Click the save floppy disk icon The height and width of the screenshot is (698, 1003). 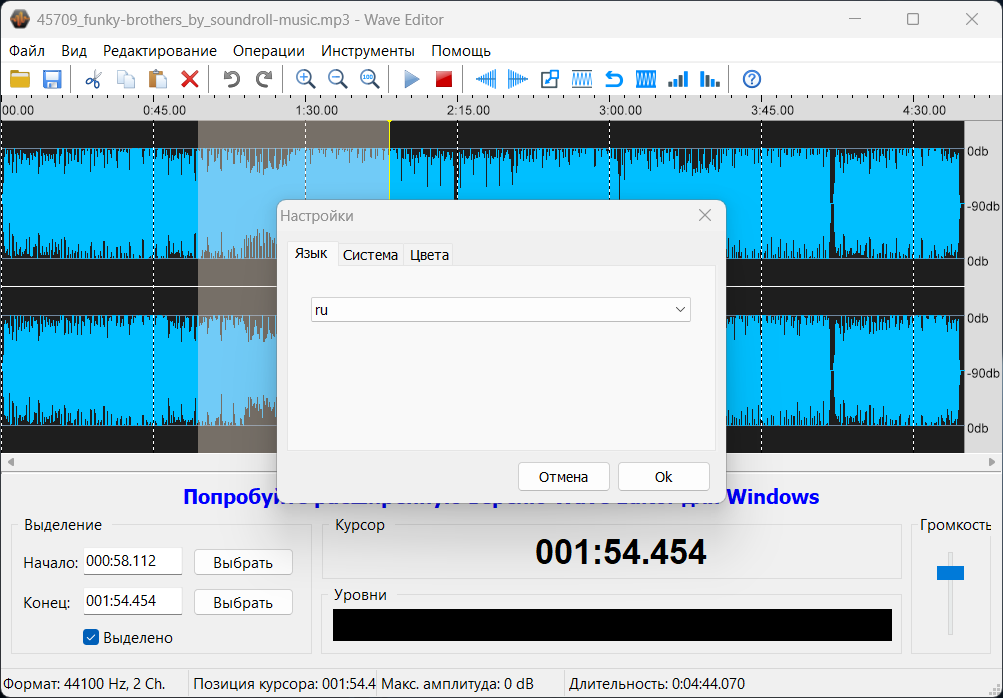[52, 79]
